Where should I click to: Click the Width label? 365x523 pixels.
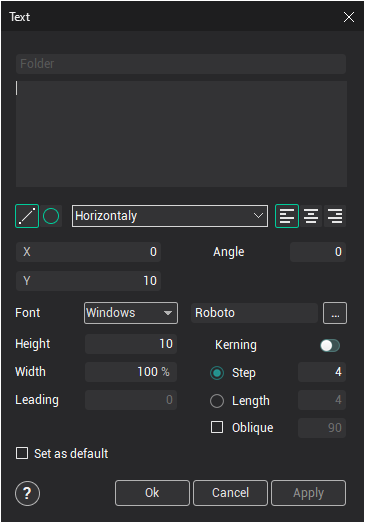tap(30, 372)
